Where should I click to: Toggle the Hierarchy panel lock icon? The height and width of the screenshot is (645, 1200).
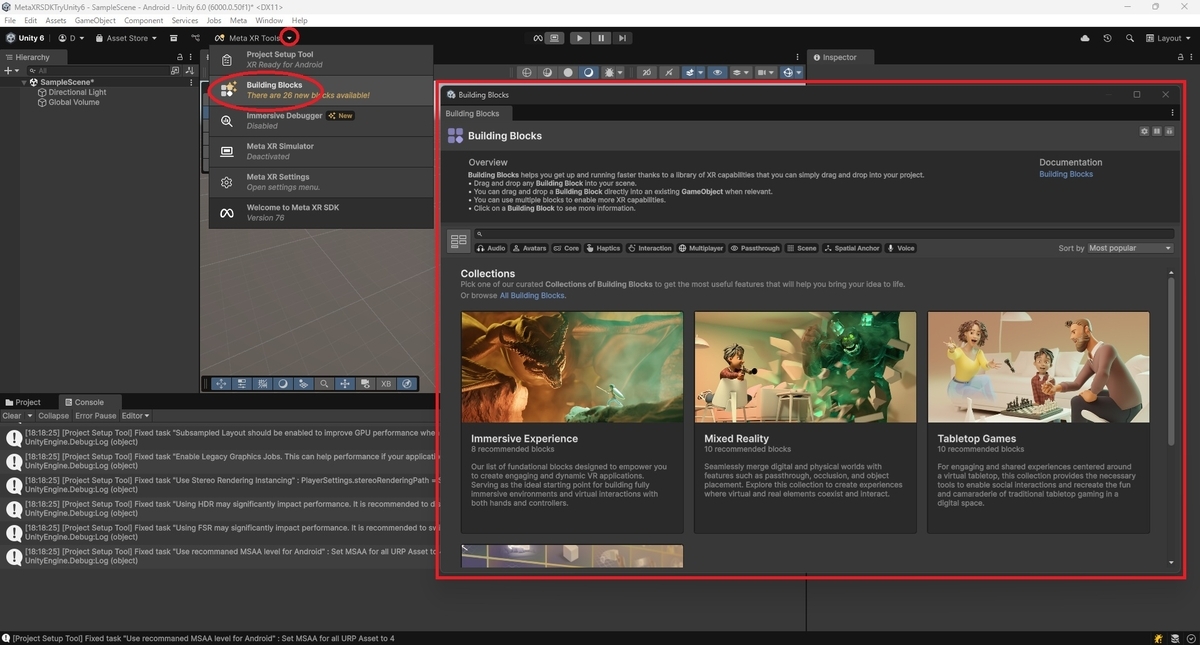tap(182, 57)
